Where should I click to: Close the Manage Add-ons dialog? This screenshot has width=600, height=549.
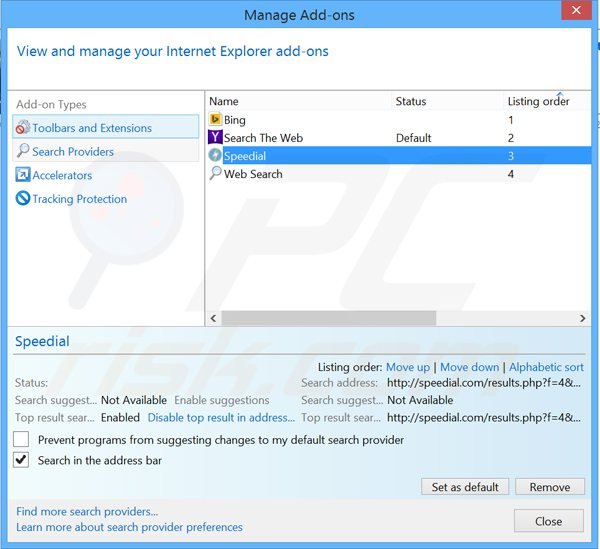[x=549, y=521]
